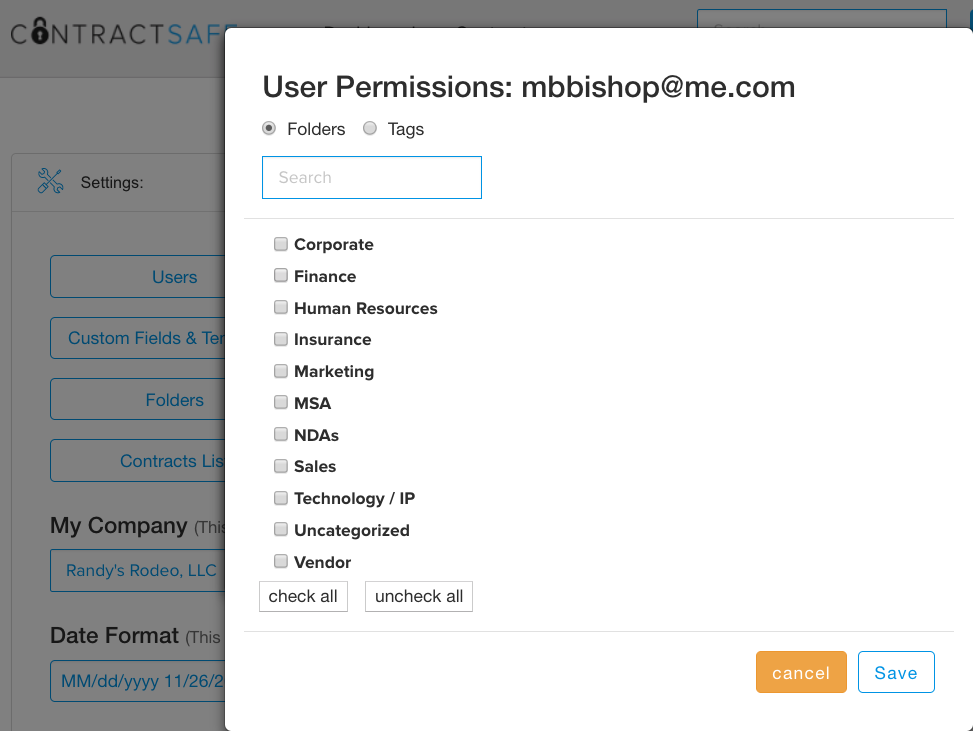Image resolution: width=973 pixels, height=731 pixels.
Task: Enable the Finance folder checkbox
Action: (x=281, y=276)
